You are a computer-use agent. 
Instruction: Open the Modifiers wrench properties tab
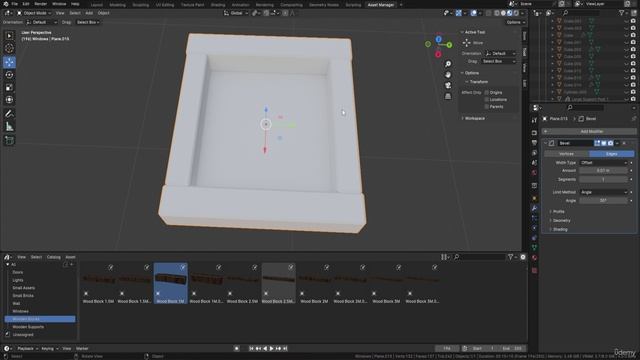click(x=534, y=208)
